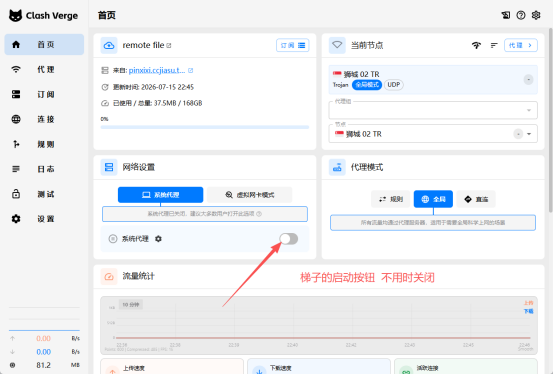The width and height of the screenshot is (554, 375).
Task: Open remote file external link icon
Action: [x=169, y=46]
